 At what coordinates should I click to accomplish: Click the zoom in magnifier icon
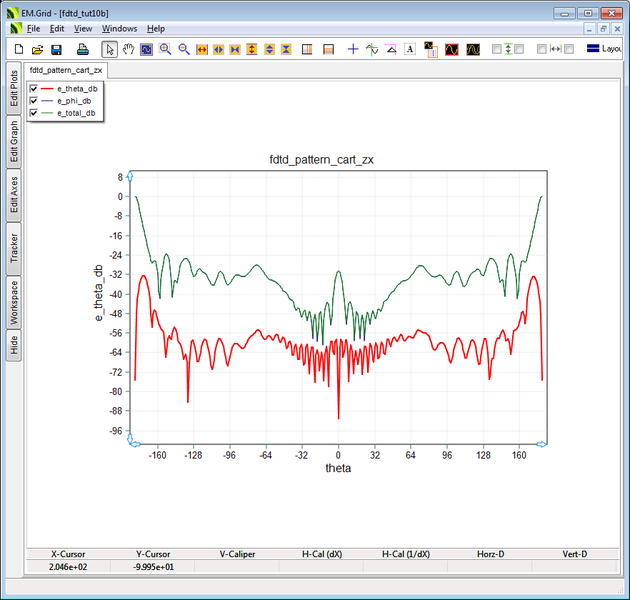pos(165,49)
